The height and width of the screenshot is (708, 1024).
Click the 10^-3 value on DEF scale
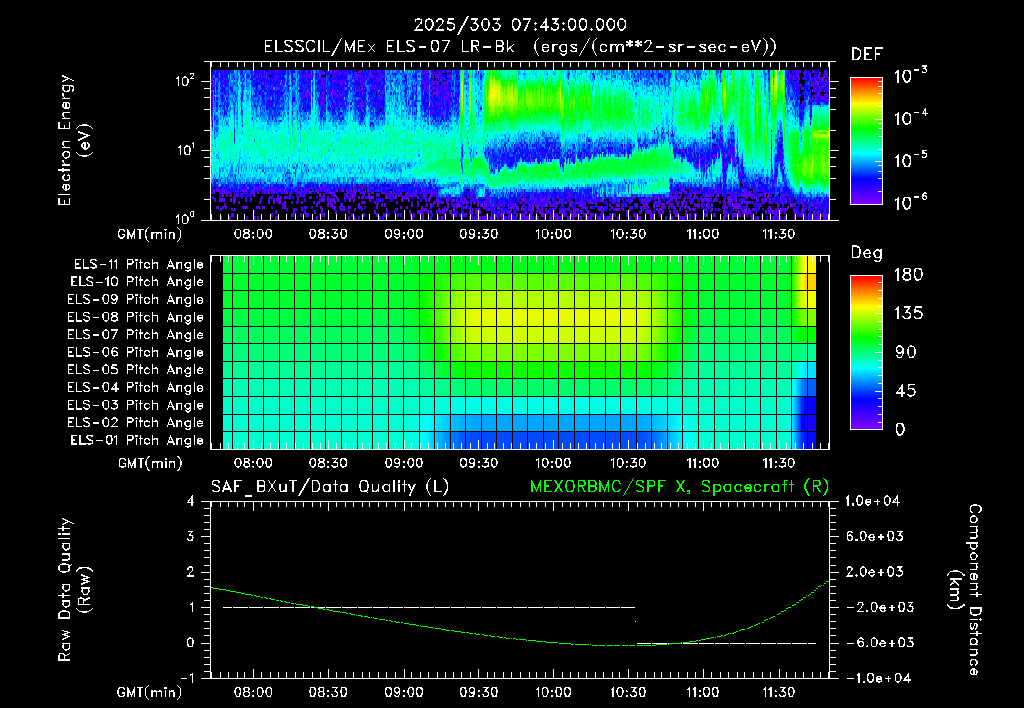tap(911, 76)
